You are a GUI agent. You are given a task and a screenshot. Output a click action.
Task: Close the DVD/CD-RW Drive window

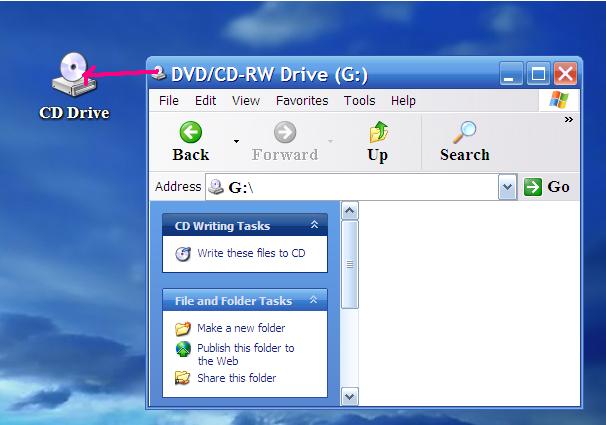[x=565, y=73]
